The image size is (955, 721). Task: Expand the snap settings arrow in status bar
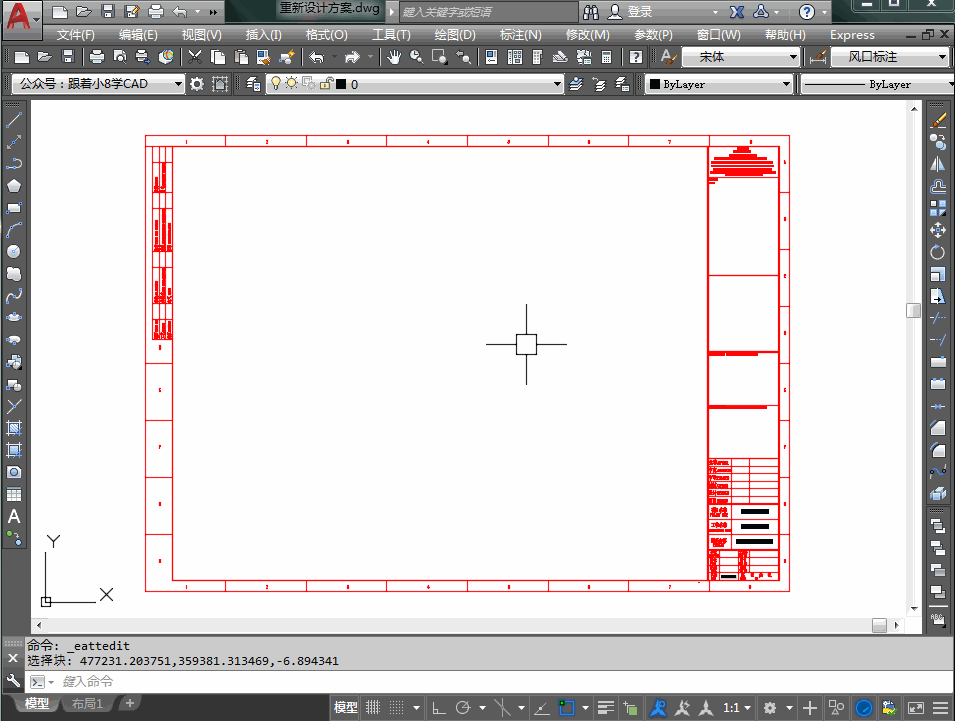pos(417,708)
